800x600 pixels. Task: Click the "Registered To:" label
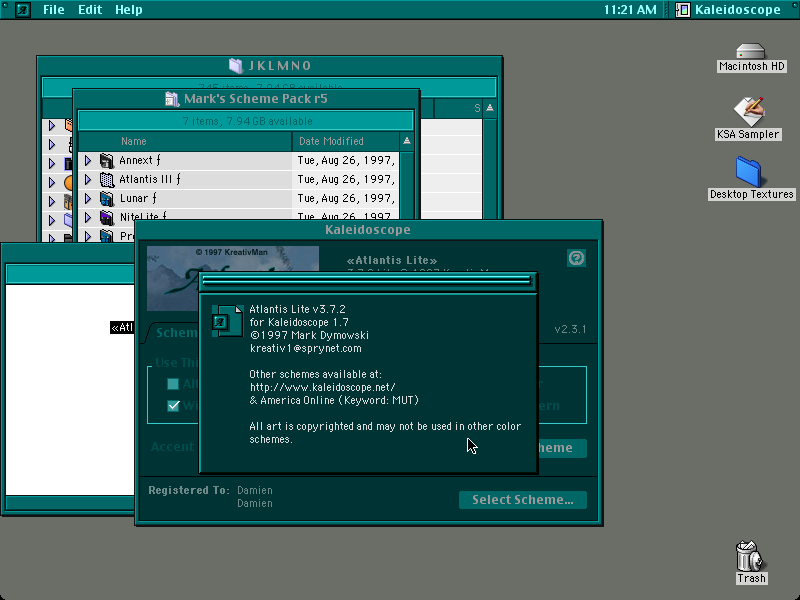pos(189,490)
